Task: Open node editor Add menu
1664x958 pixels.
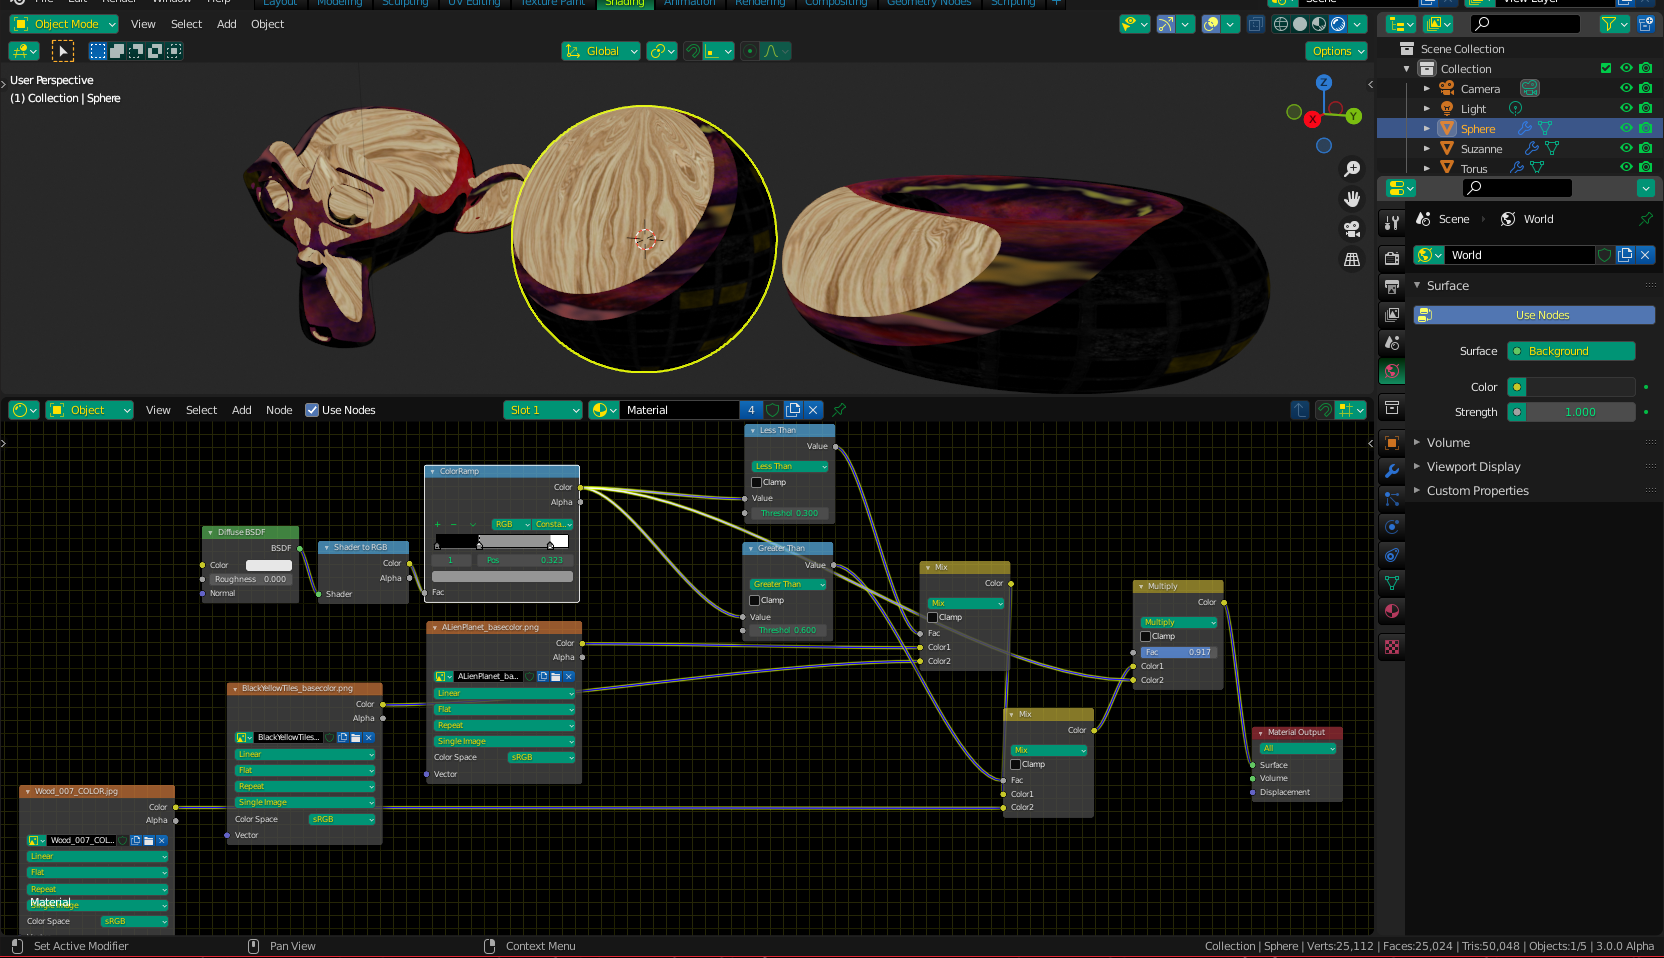Action: [241, 410]
